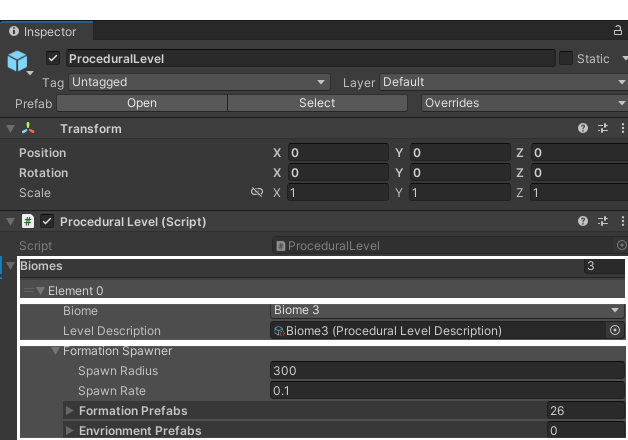Click Procedural Level script presets icon
This screenshot has height=440, width=628.
[603, 221]
